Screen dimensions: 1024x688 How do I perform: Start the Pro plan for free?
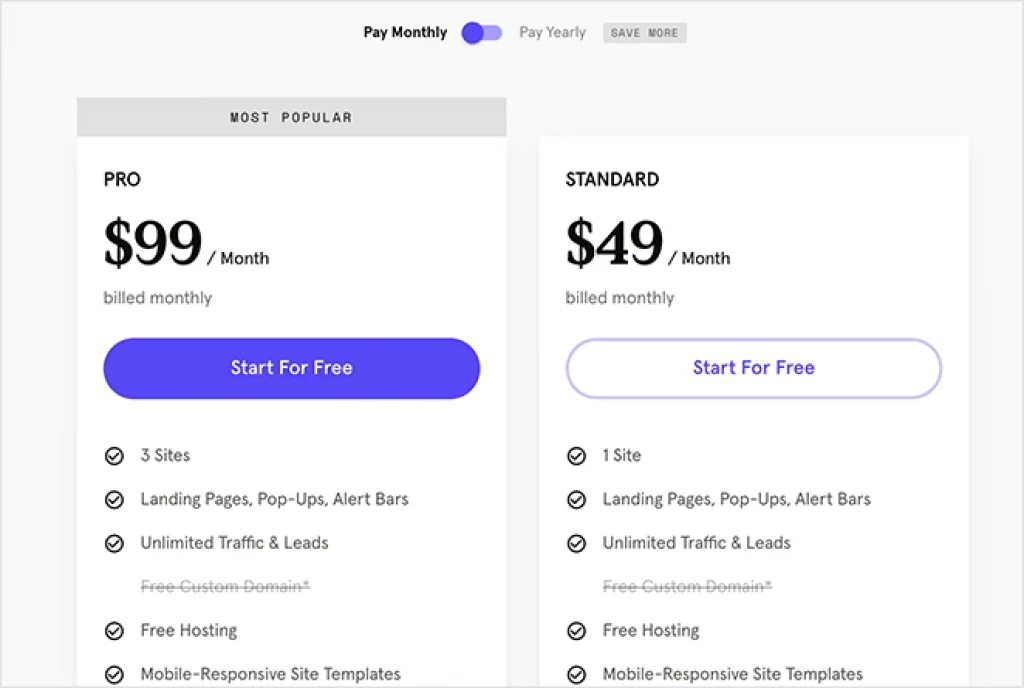click(x=291, y=368)
